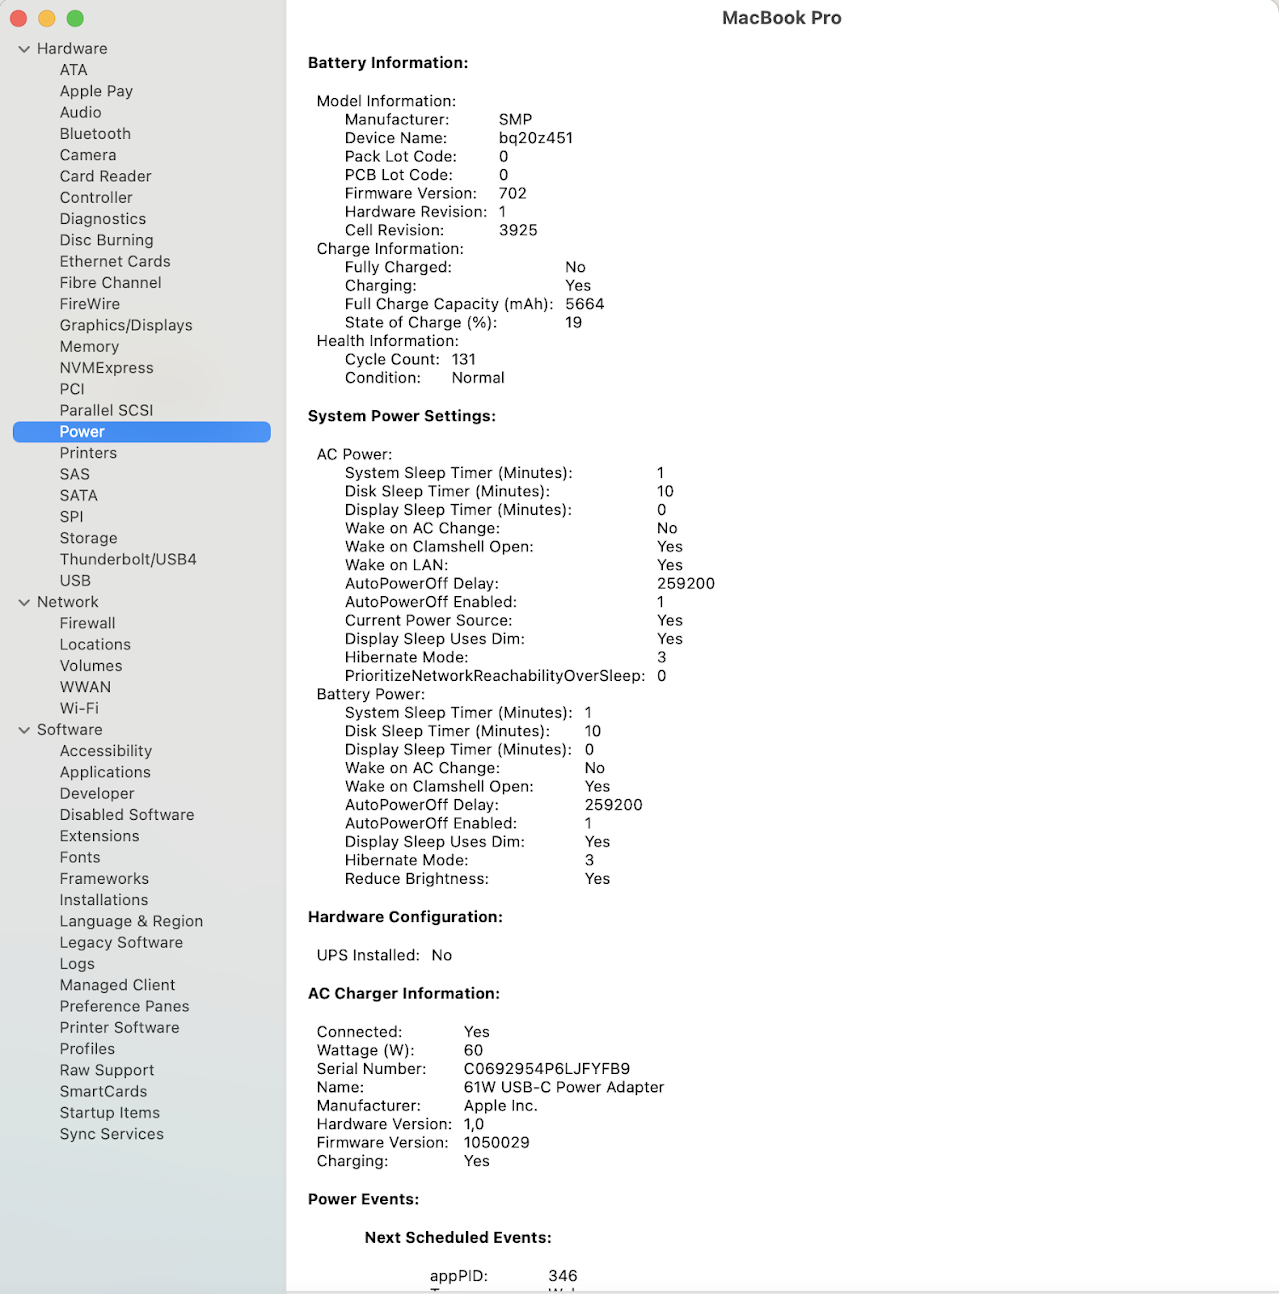Open Wi-Fi network information
Viewport: 1279px width, 1294px height.
79,708
